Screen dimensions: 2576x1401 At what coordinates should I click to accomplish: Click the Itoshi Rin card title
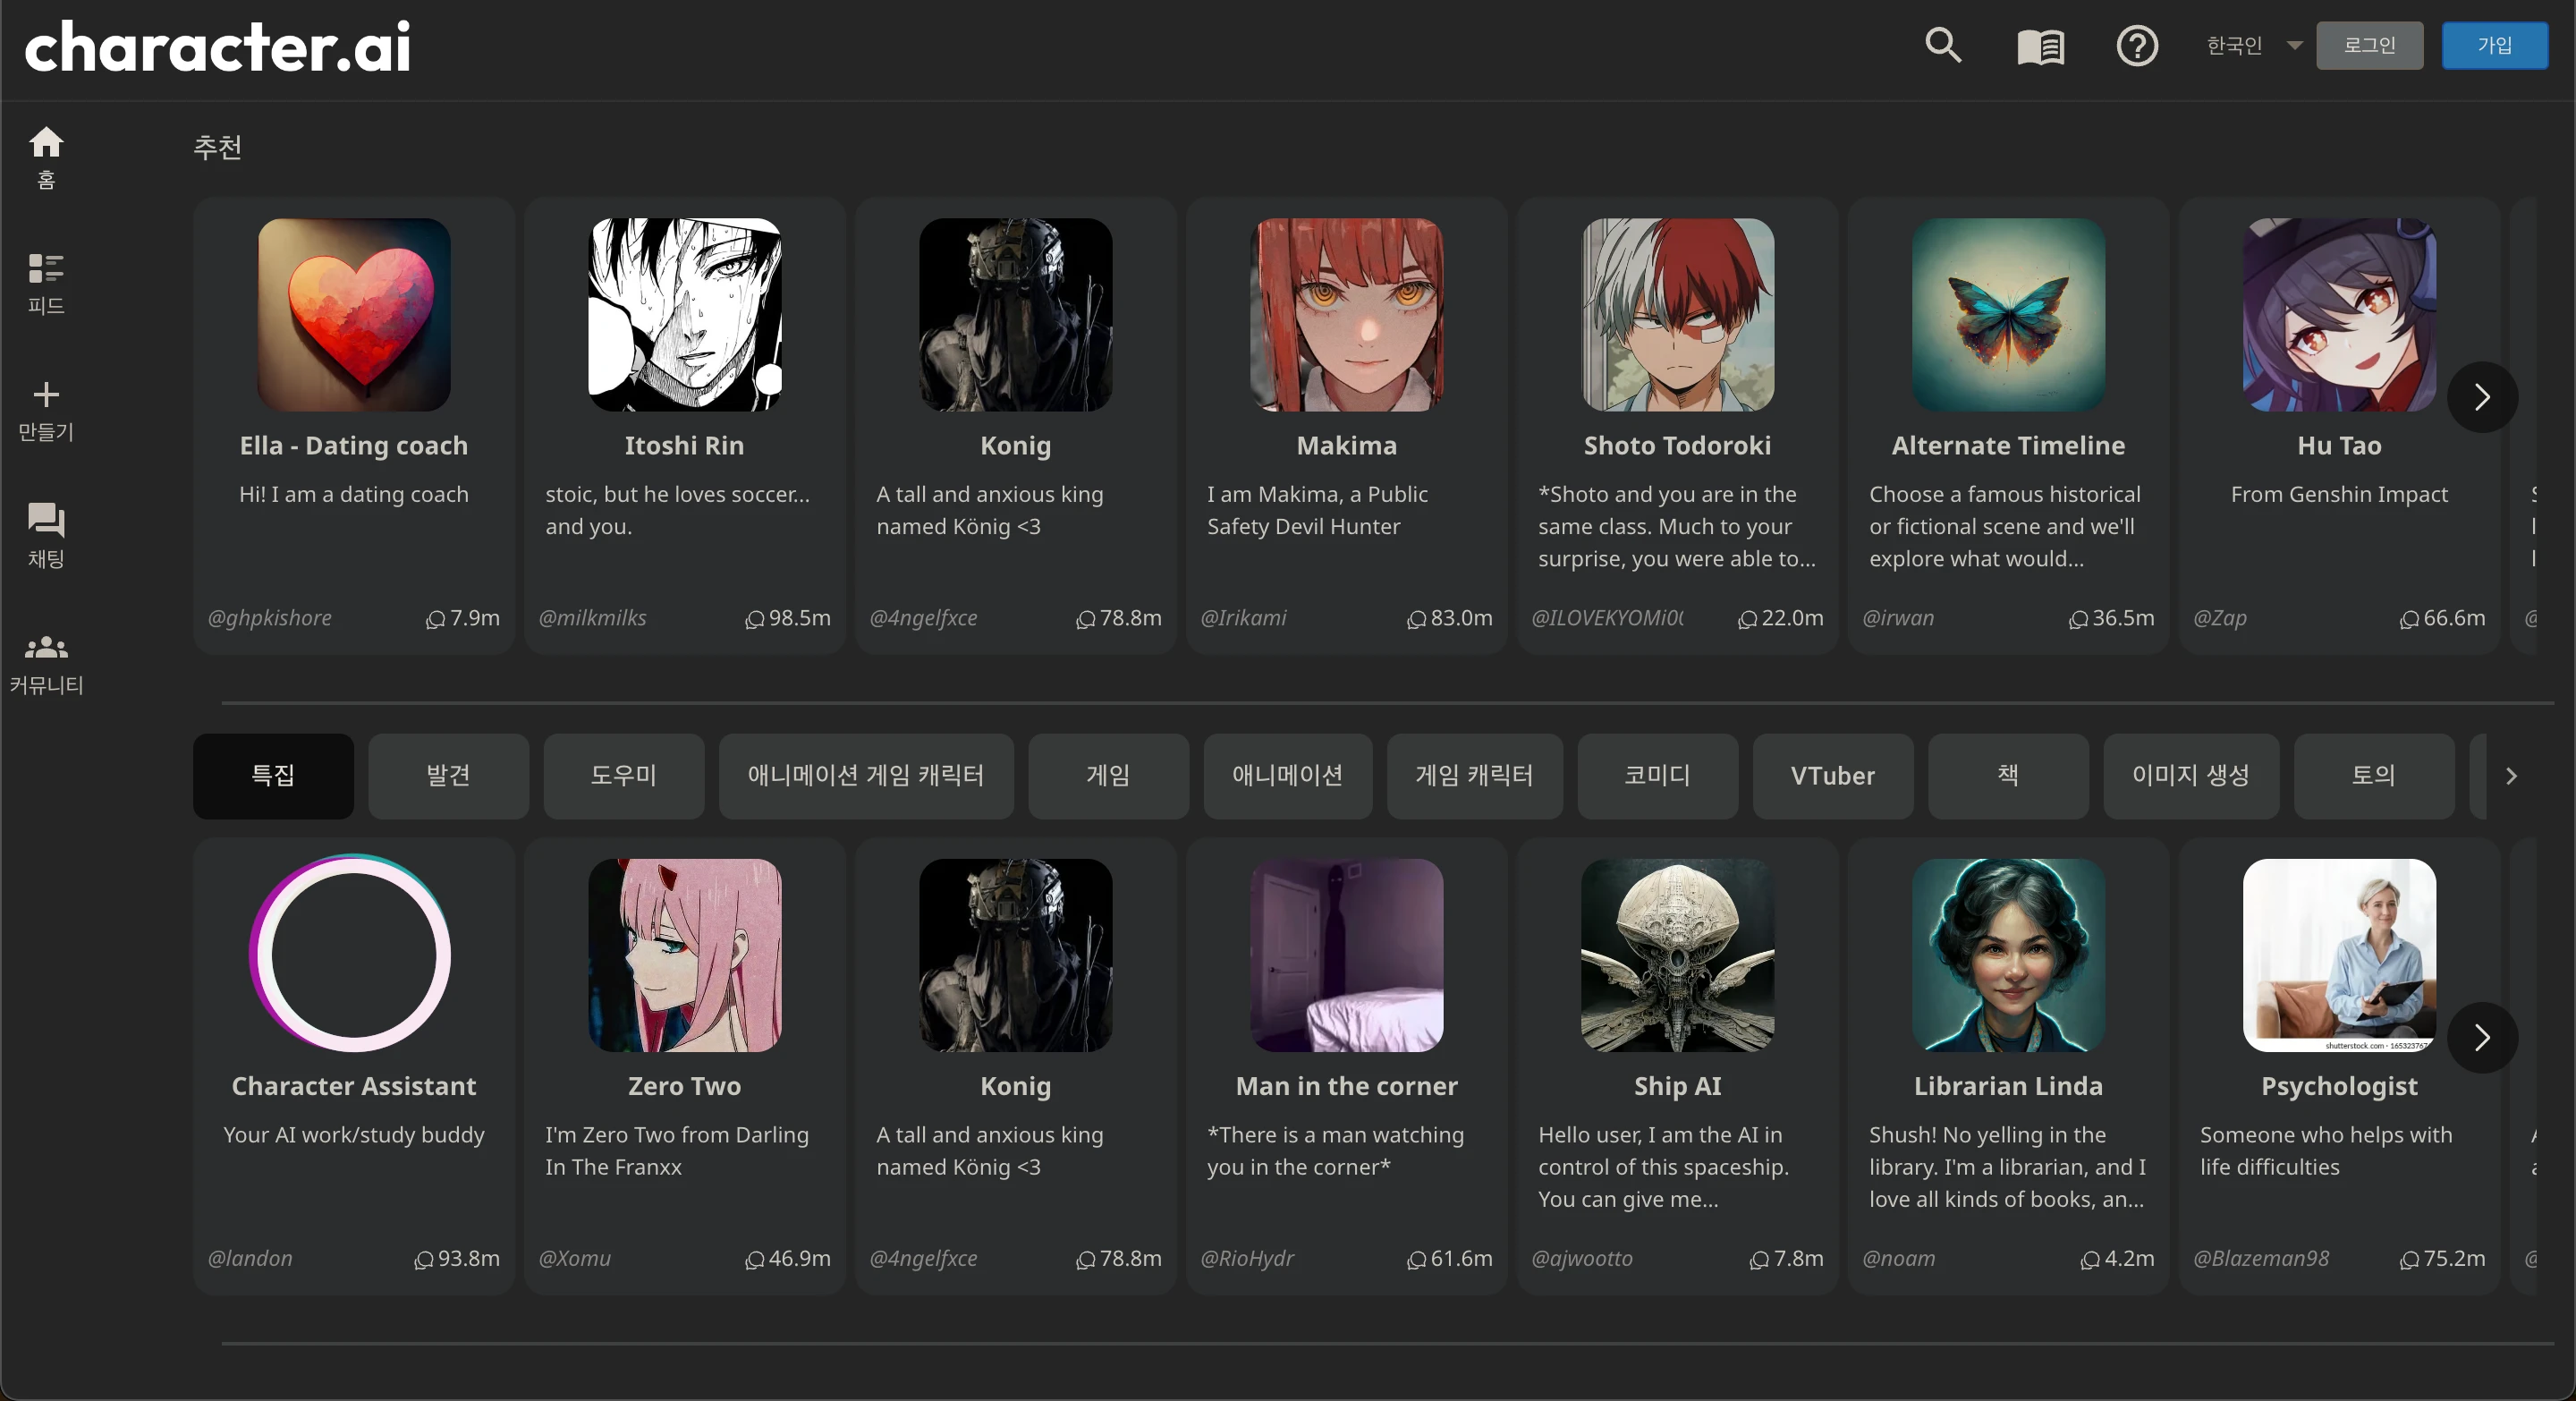pos(685,446)
